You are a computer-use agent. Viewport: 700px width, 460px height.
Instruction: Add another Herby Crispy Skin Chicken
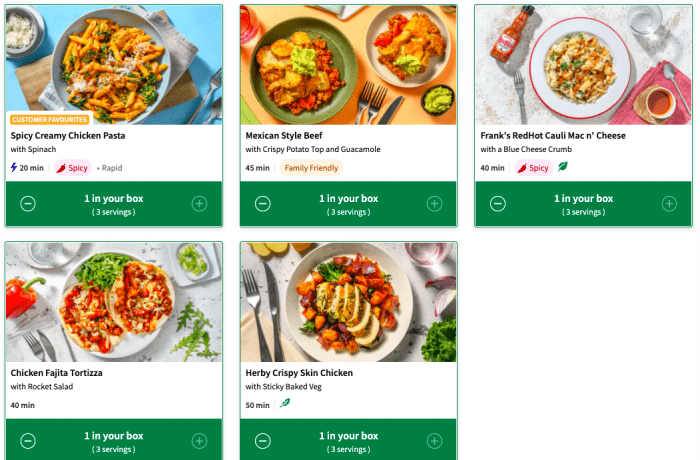point(434,441)
